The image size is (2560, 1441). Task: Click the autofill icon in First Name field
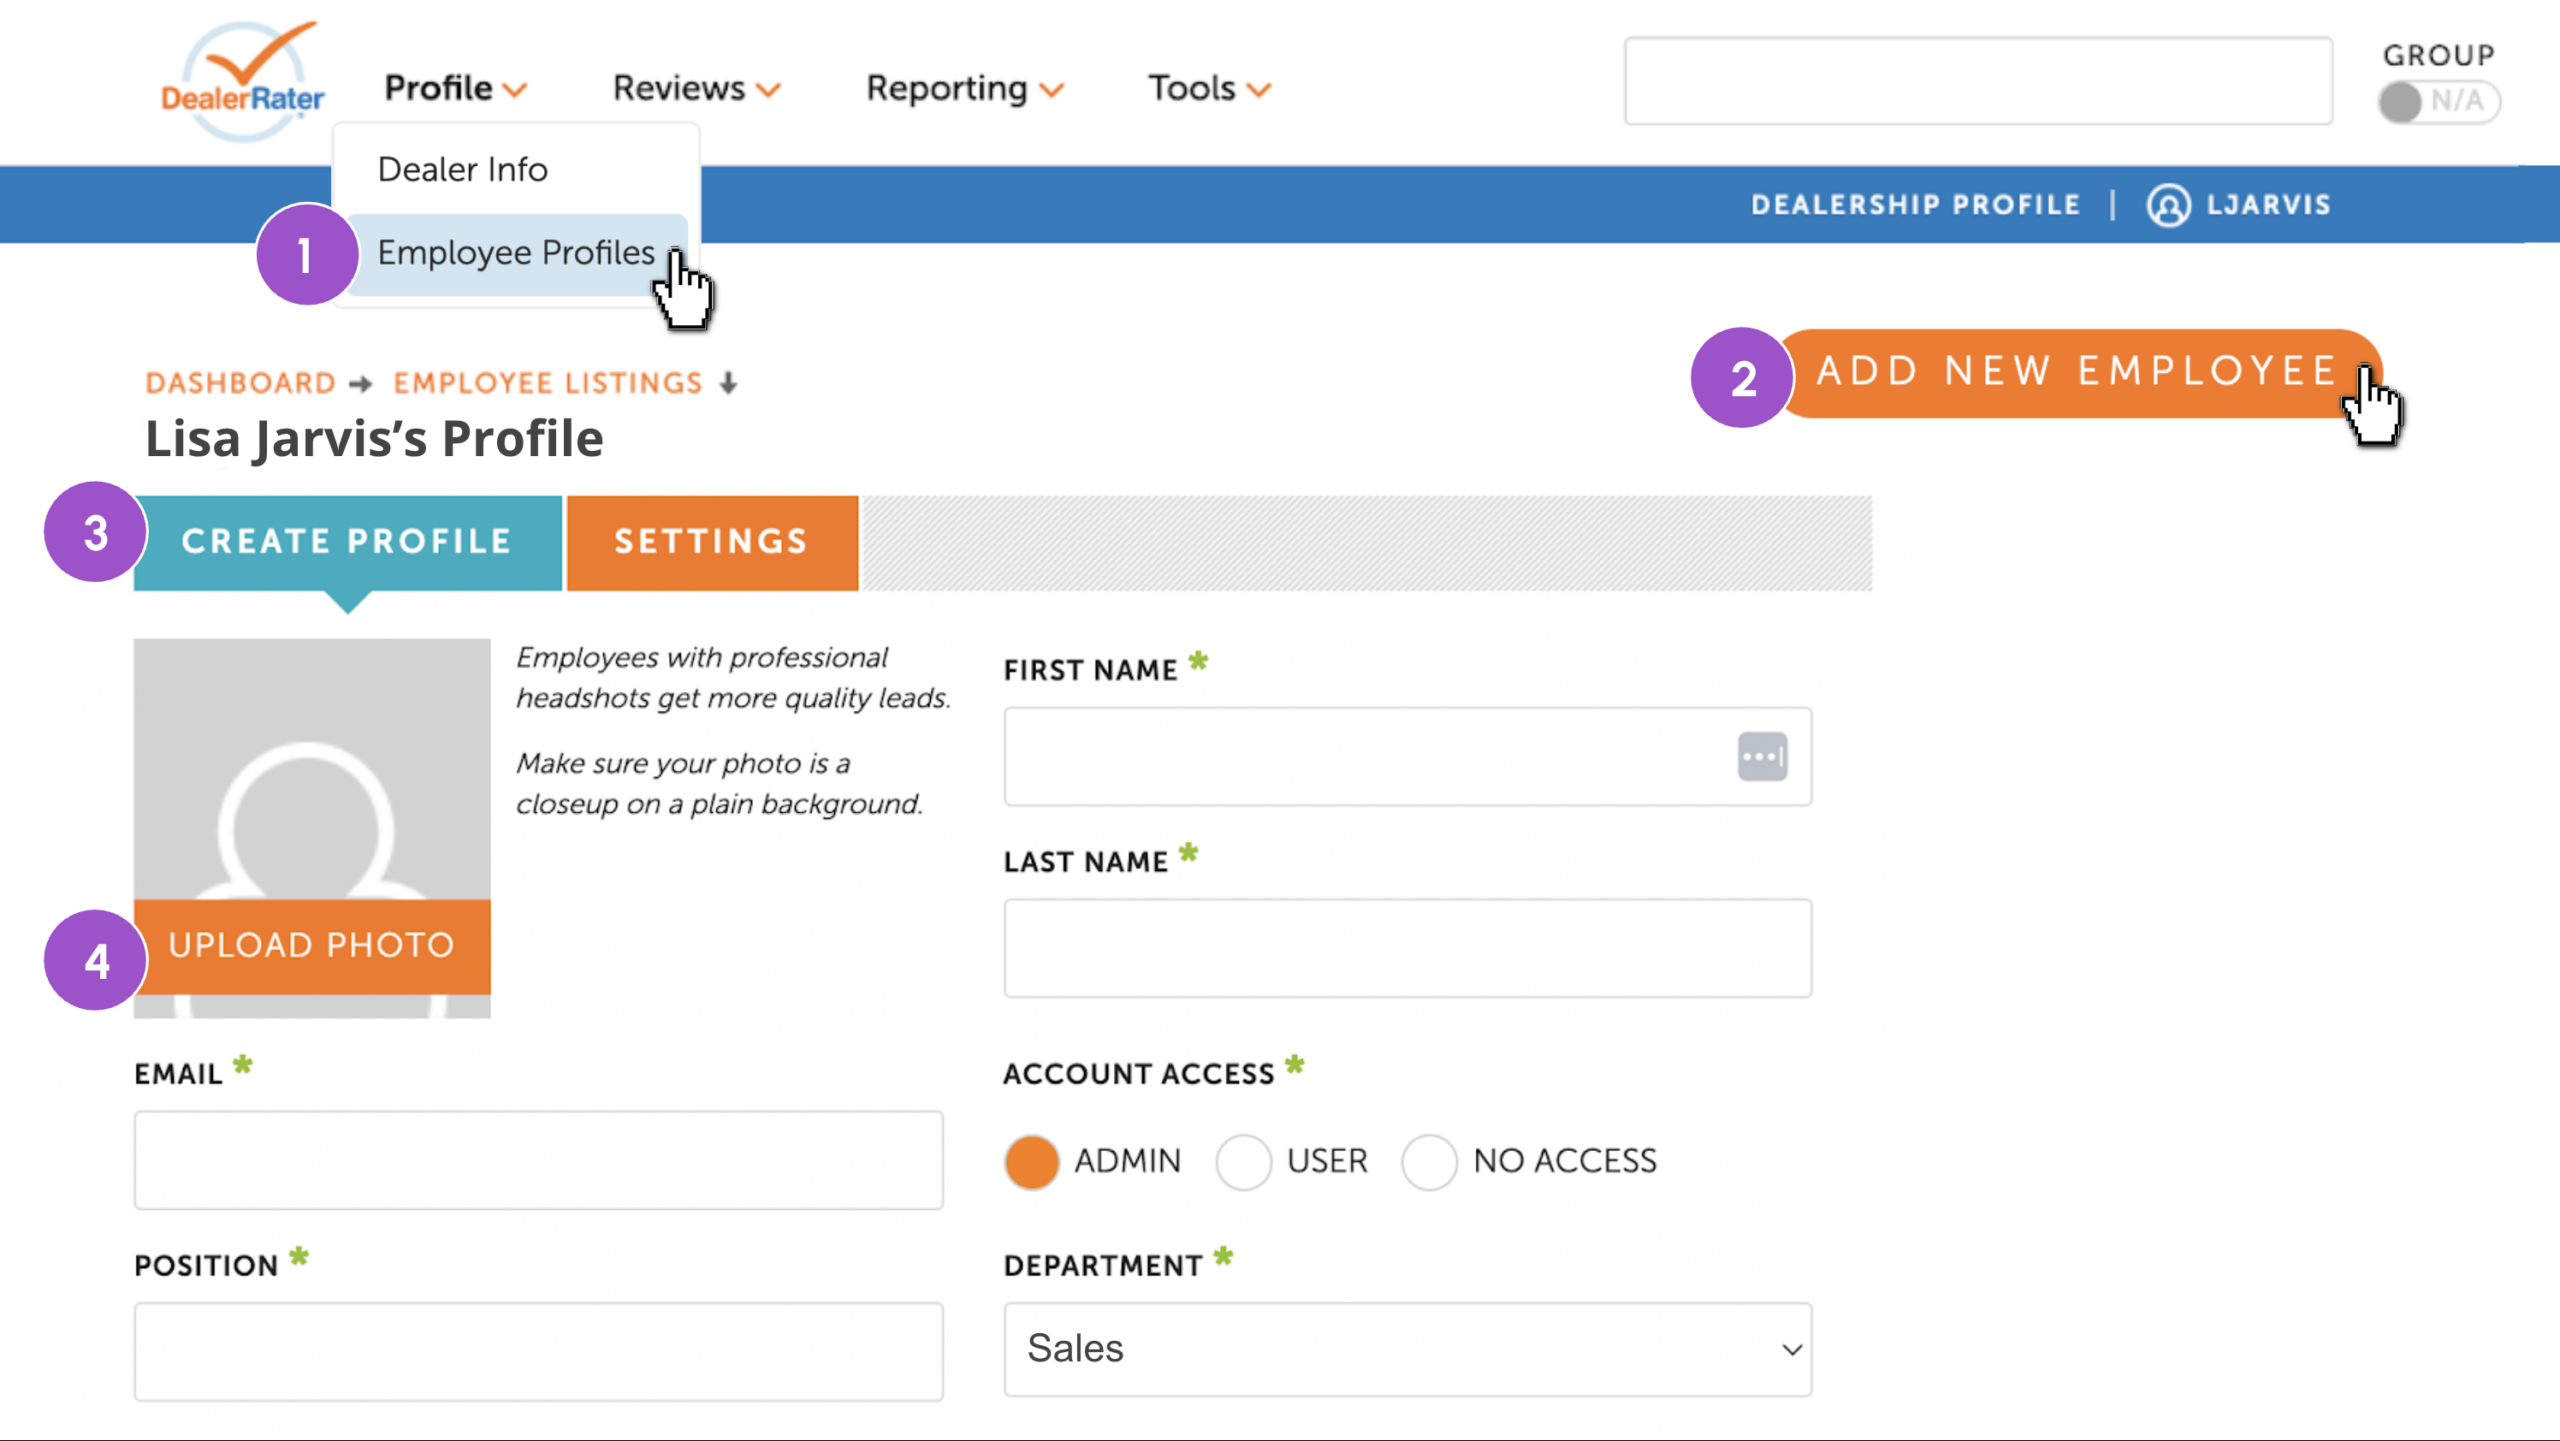pyautogui.click(x=1762, y=756)
